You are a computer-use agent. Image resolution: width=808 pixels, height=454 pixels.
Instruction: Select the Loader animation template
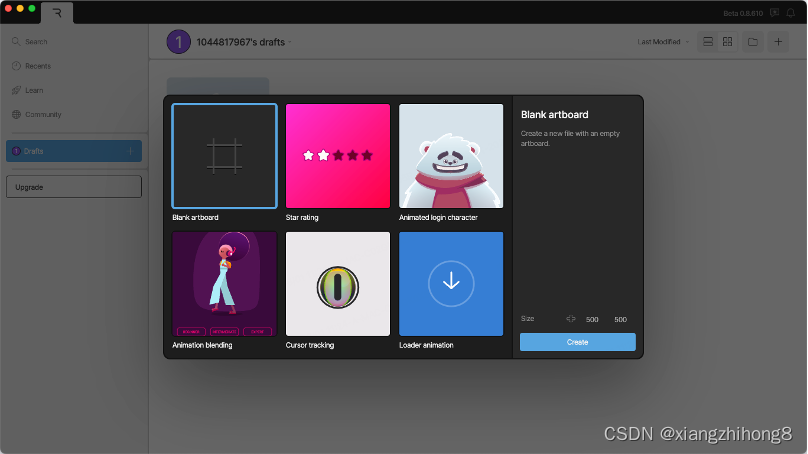coord(451,284)
